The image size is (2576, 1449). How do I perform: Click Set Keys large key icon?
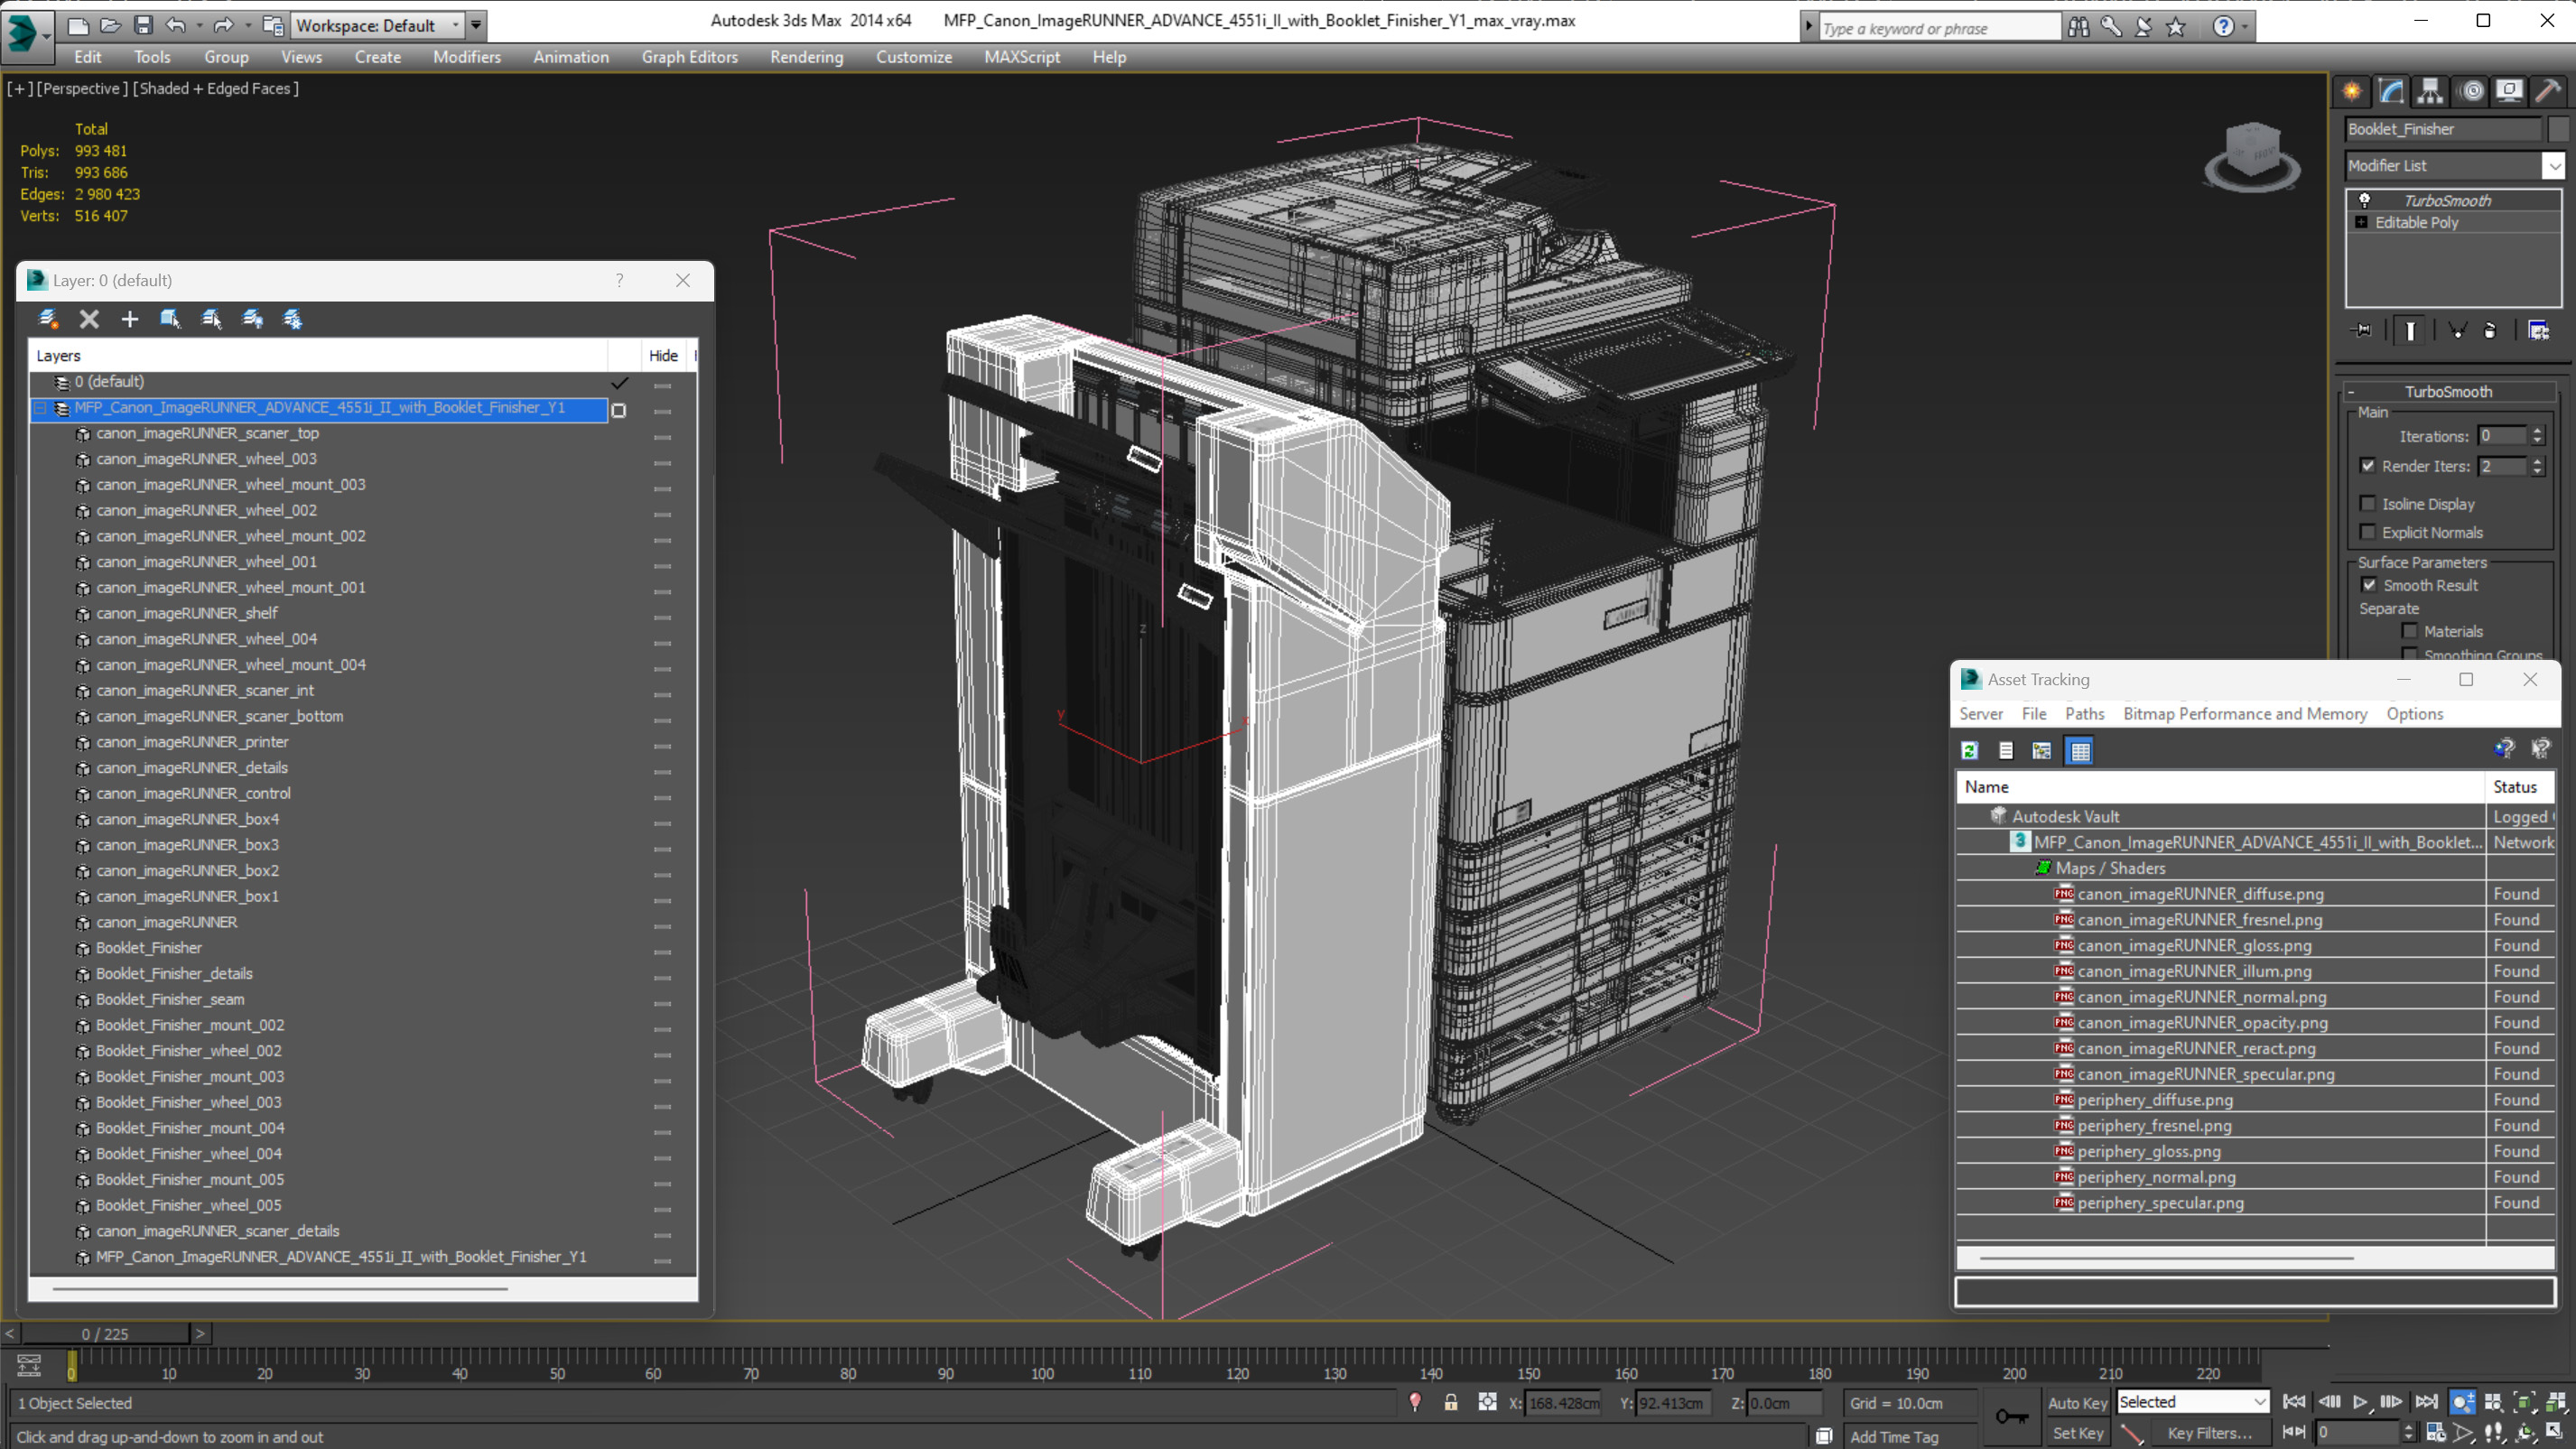point(2011,1416)
